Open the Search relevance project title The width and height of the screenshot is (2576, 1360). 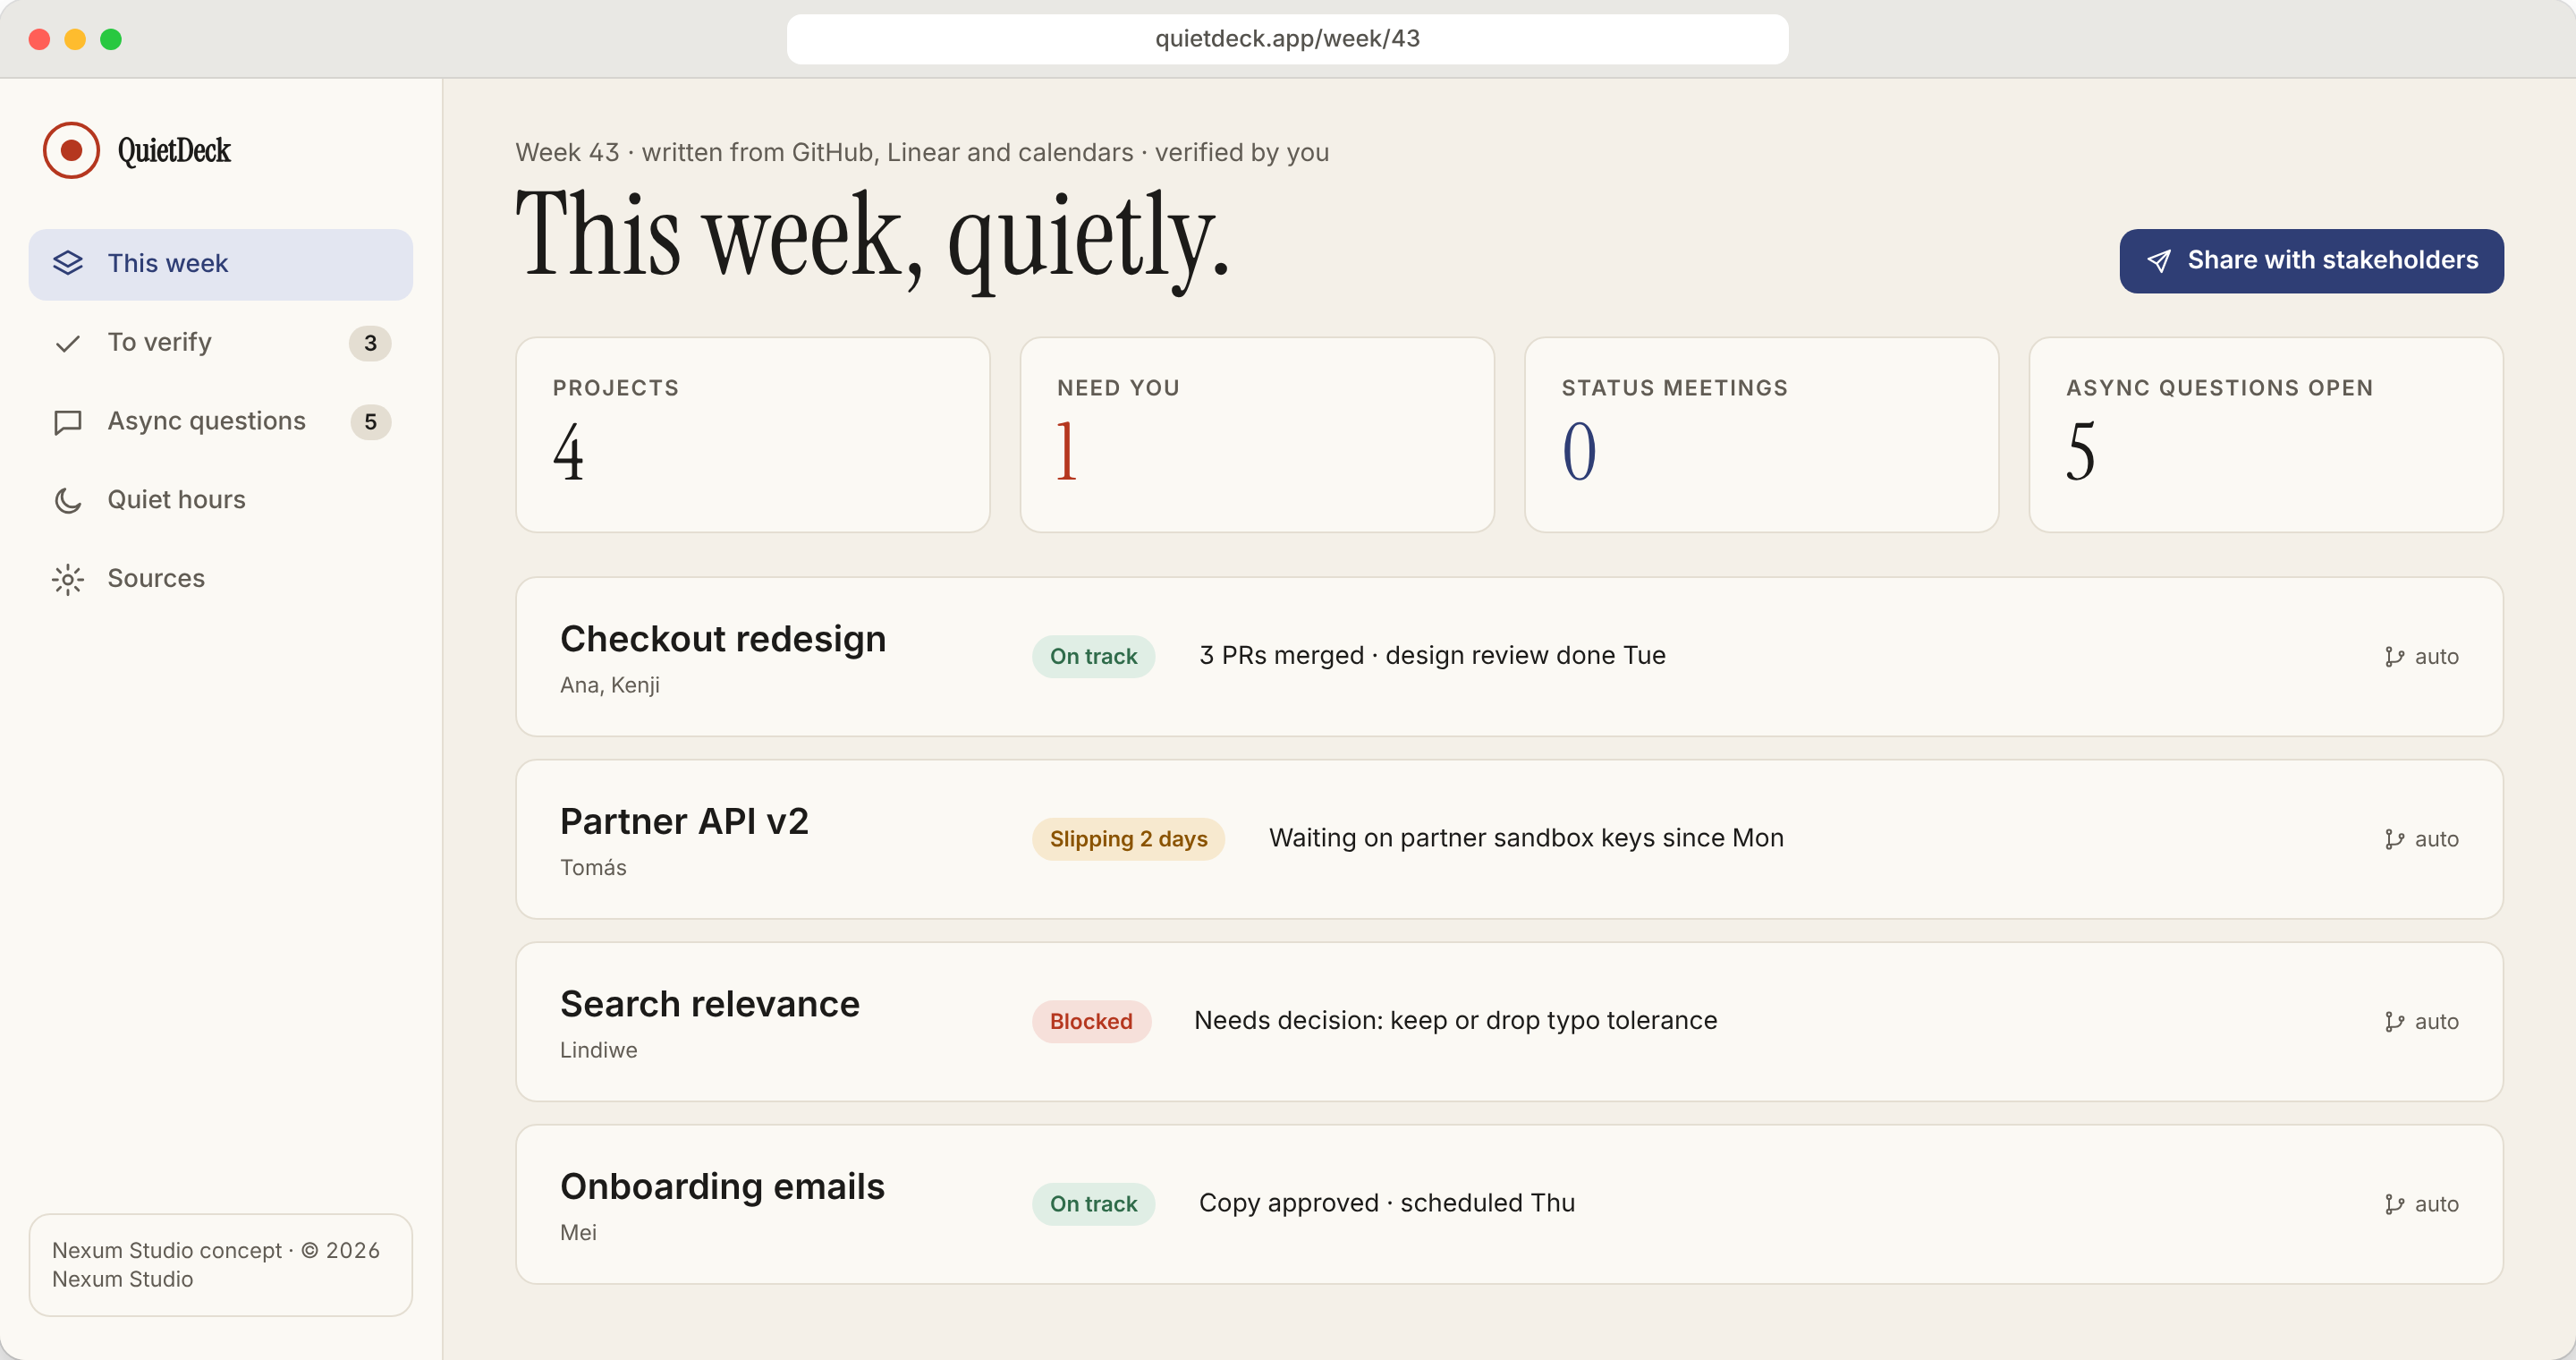click(x=709, y=1004)
